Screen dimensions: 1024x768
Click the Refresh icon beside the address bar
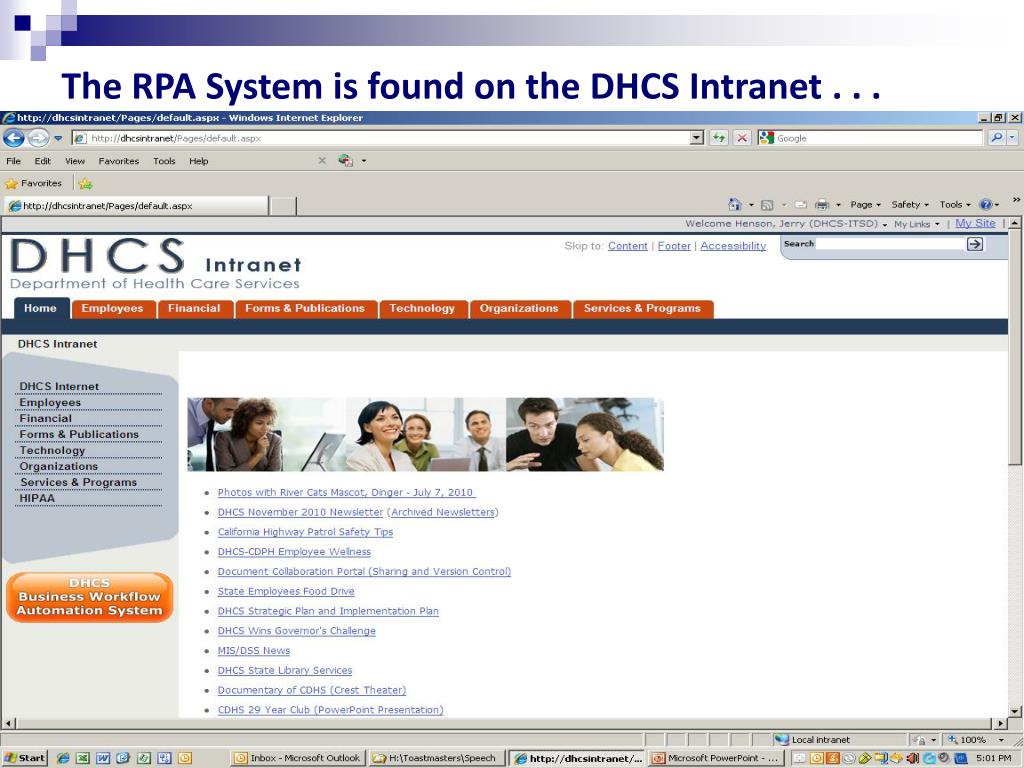pos(719,138)
